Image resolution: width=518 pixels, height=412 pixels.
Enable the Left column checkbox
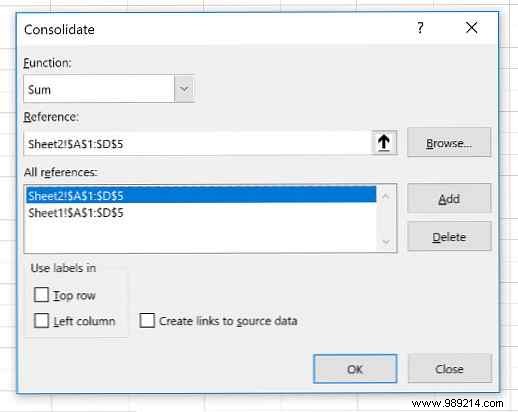42,321
